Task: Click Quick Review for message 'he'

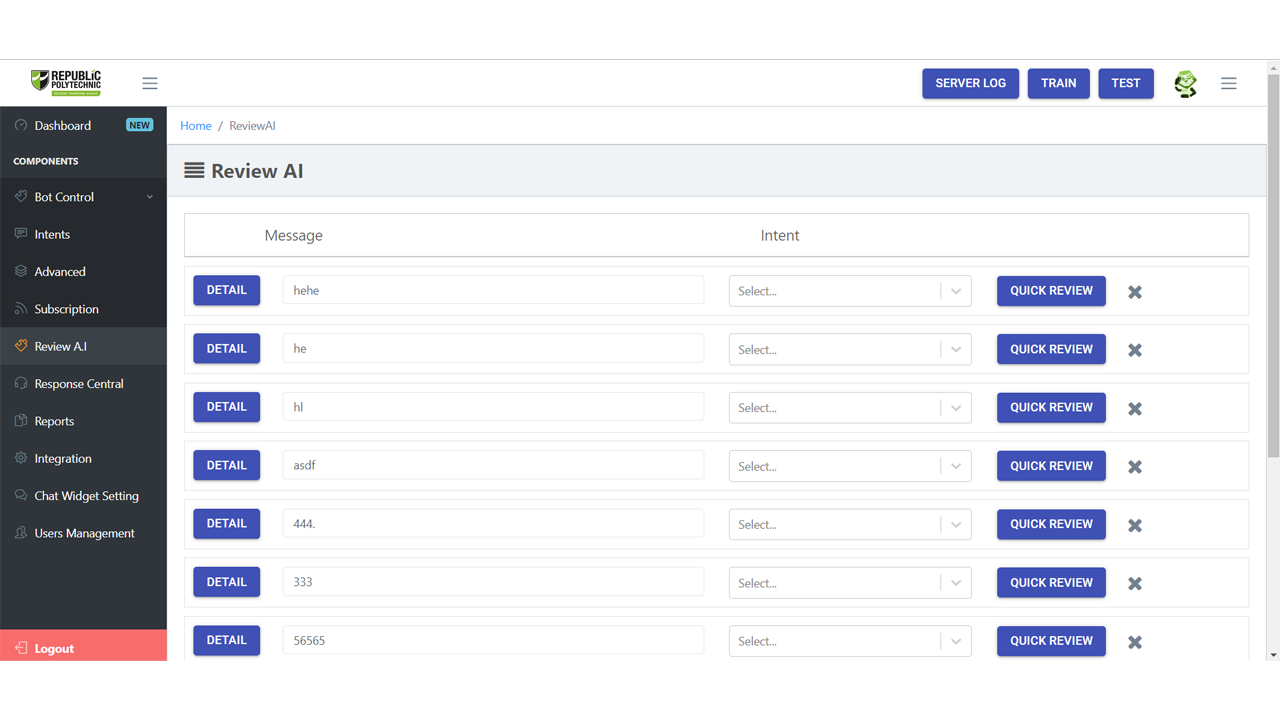Action: (1050, 349)
